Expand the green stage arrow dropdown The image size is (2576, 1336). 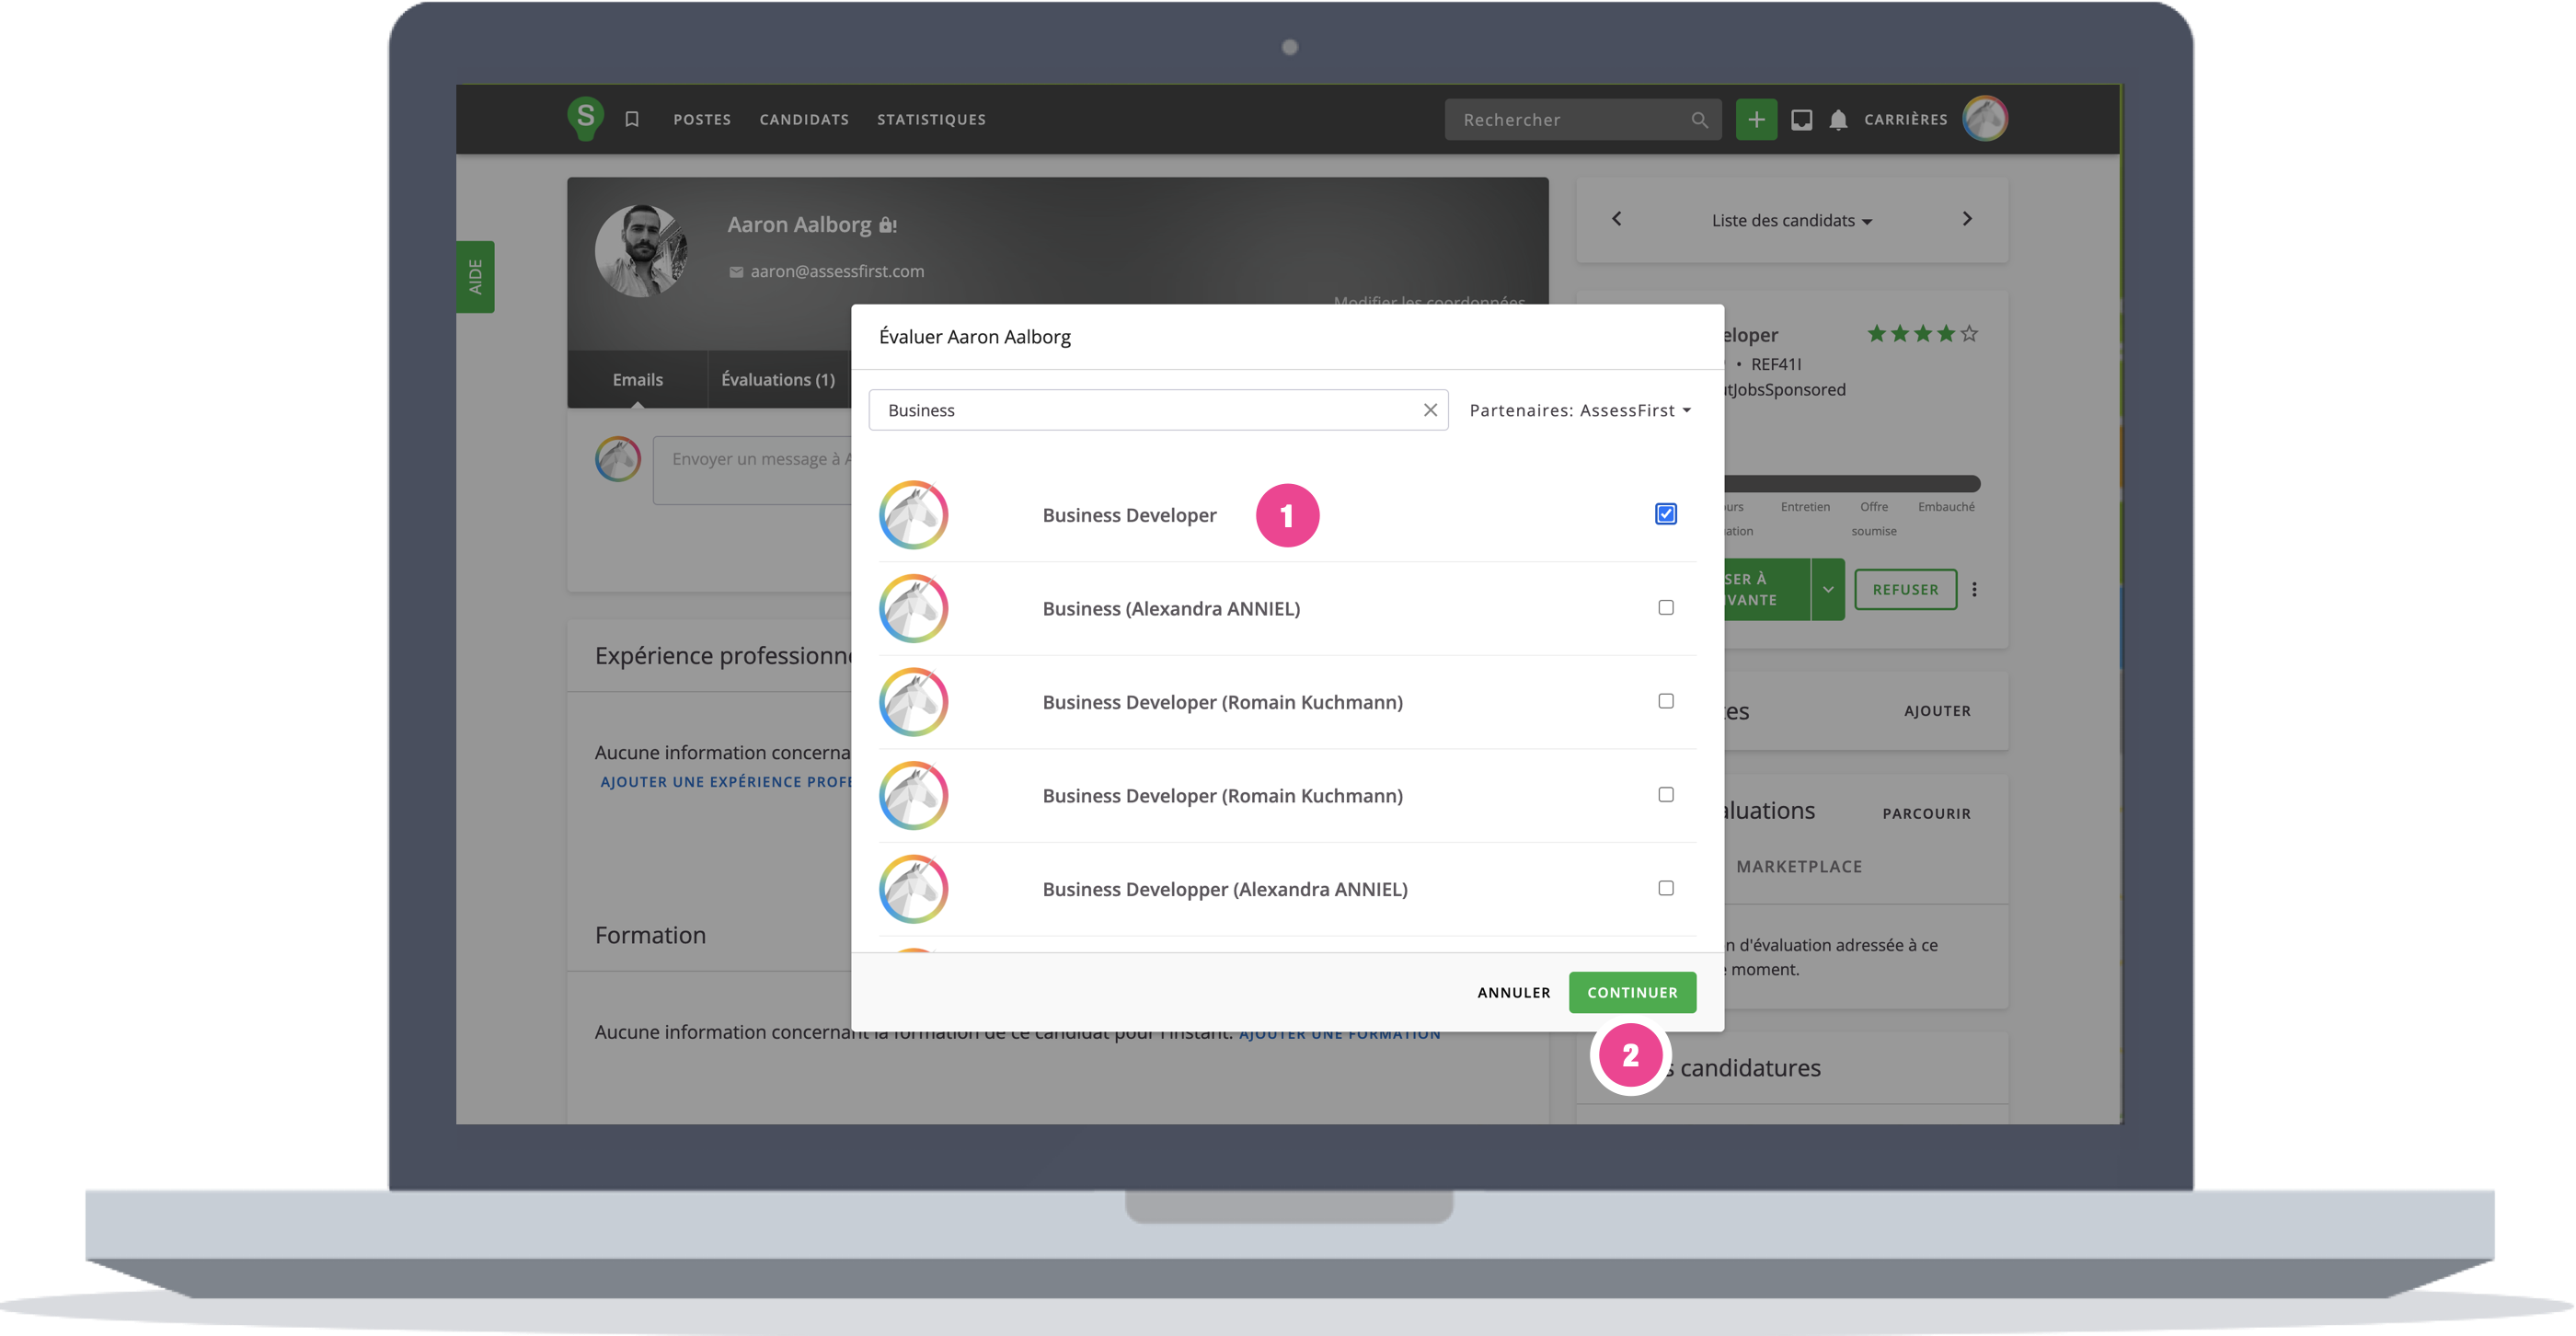coord(1827,589)
